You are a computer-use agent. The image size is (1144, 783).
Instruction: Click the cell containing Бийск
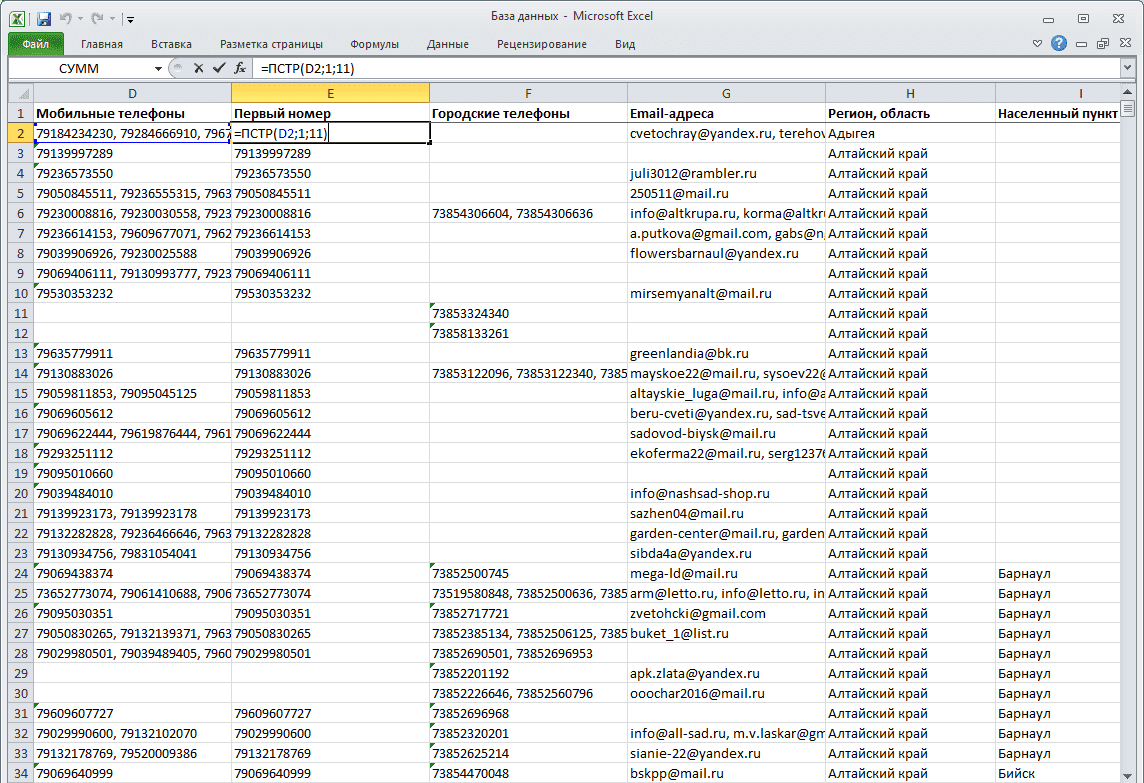[x=1057, y=774]
